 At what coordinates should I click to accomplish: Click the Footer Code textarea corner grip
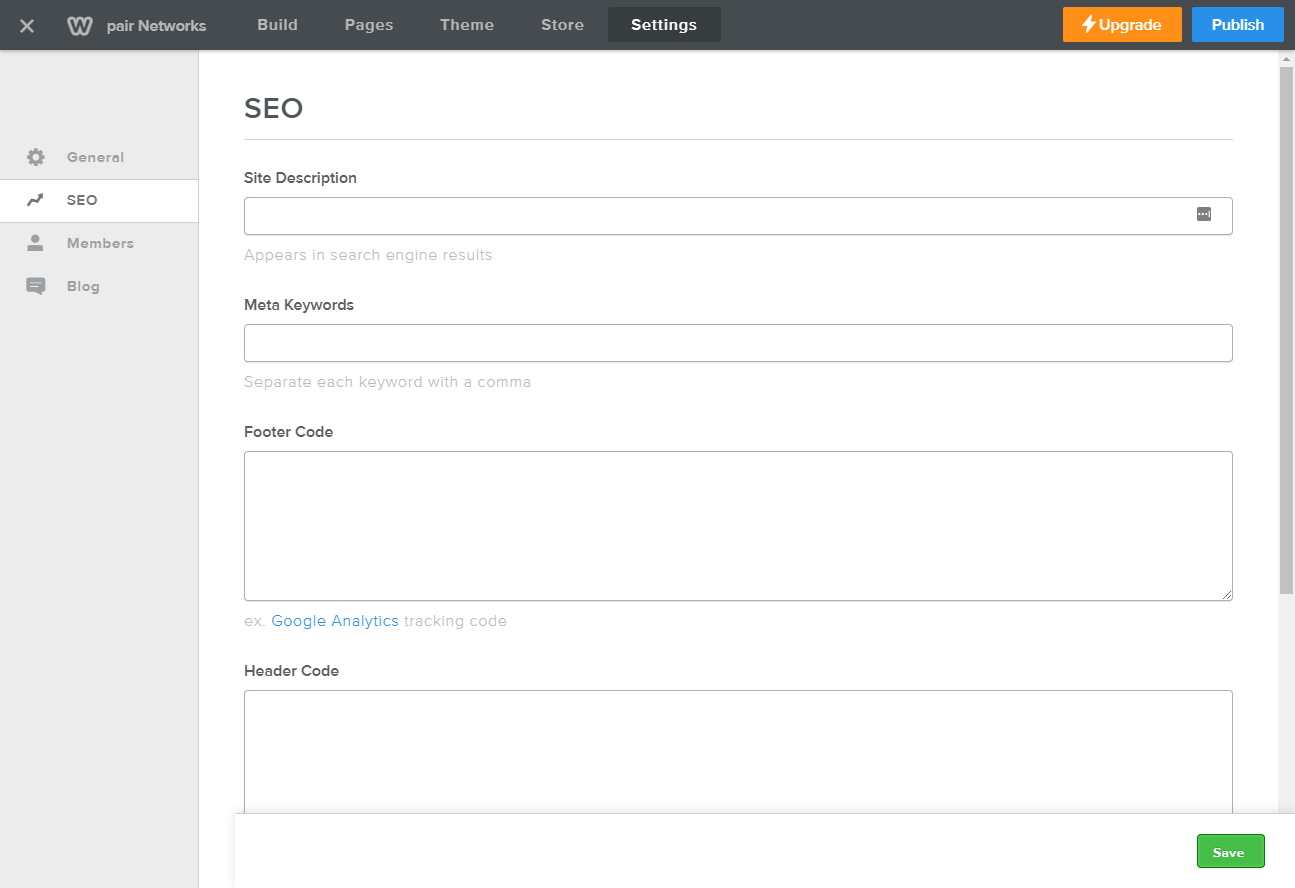tap(1226, 594)
